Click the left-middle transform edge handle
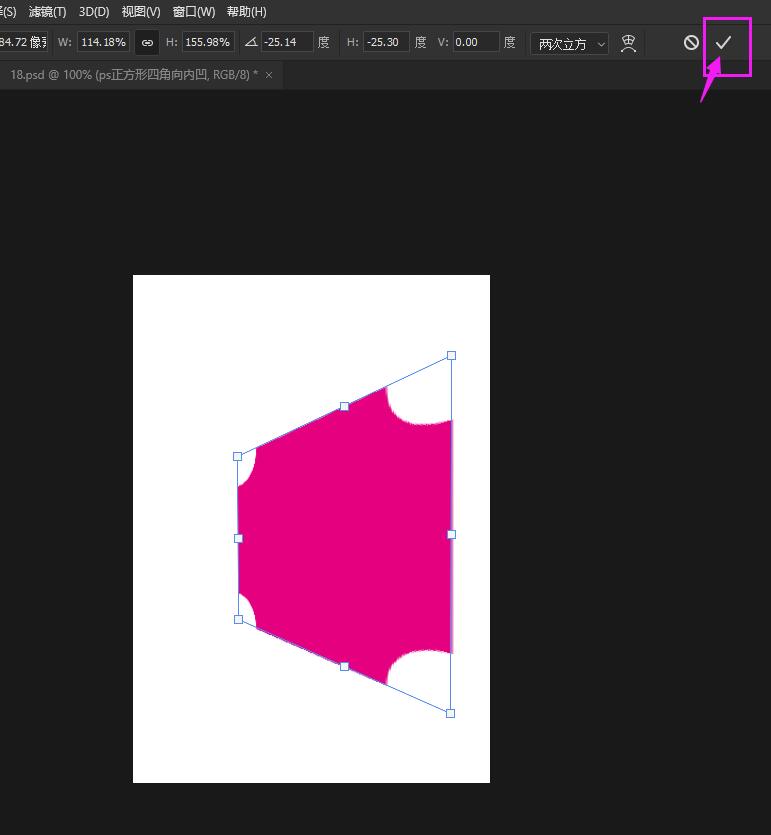The height and width of the screenshot is (835, 771). (x=239, y=538)
